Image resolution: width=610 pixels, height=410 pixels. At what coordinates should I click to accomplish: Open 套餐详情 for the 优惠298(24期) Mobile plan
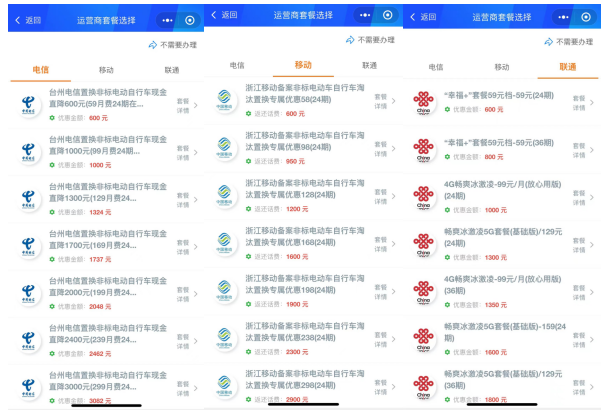pos(380,387)
